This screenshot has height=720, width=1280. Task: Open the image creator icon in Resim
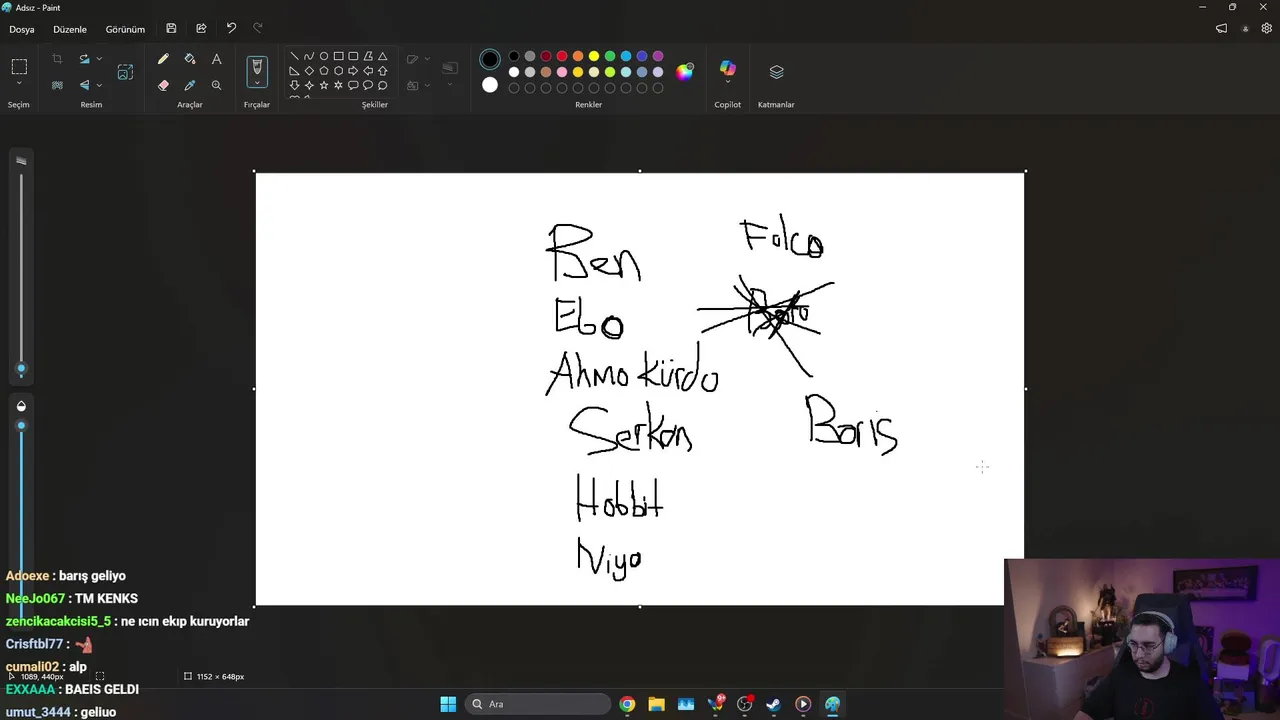coord(125,72)
